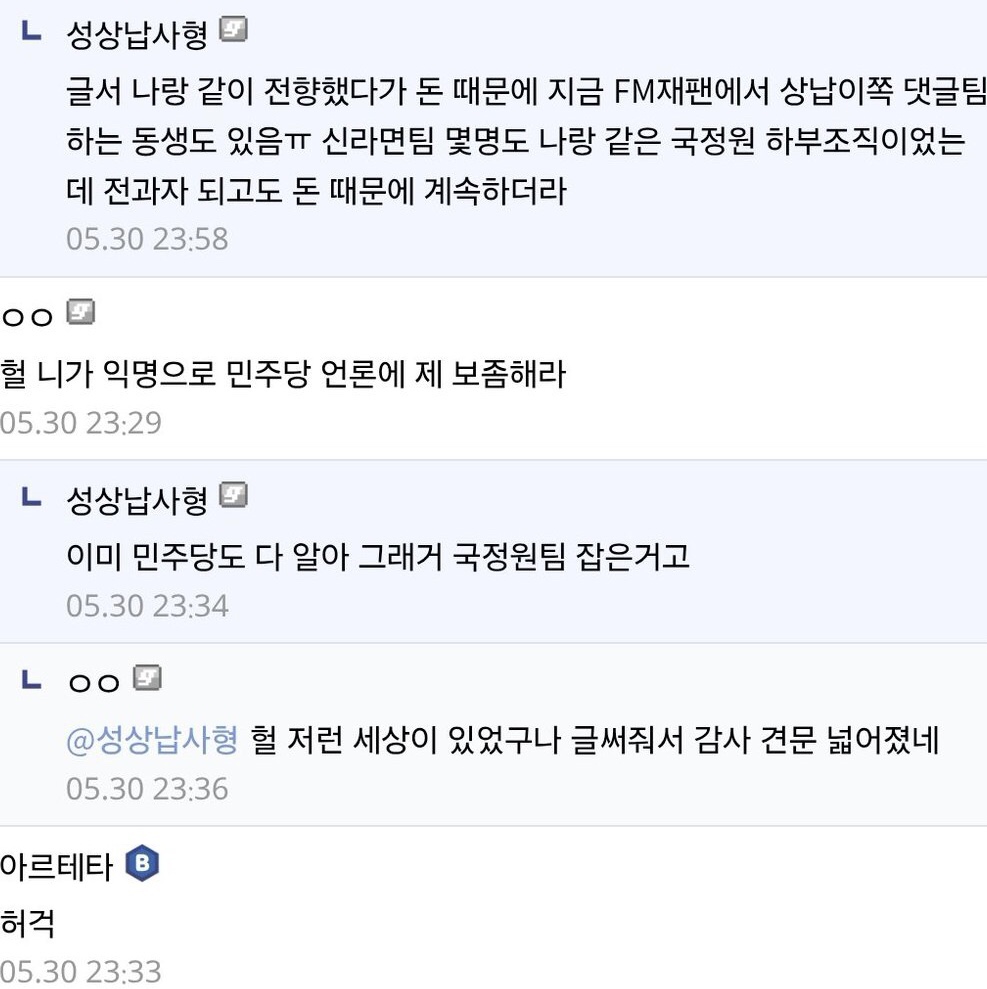This screenshot has height=989, width=987.
Task: Click the reply arrow icon on the 23:34 reply
Action: tap(31, 496)
